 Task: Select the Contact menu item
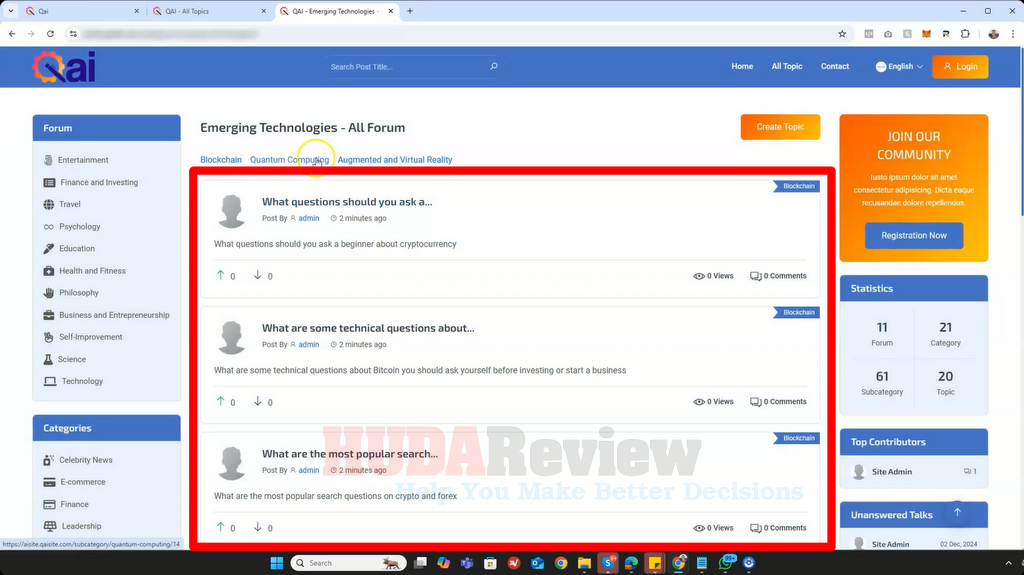(x=834, y=67)
